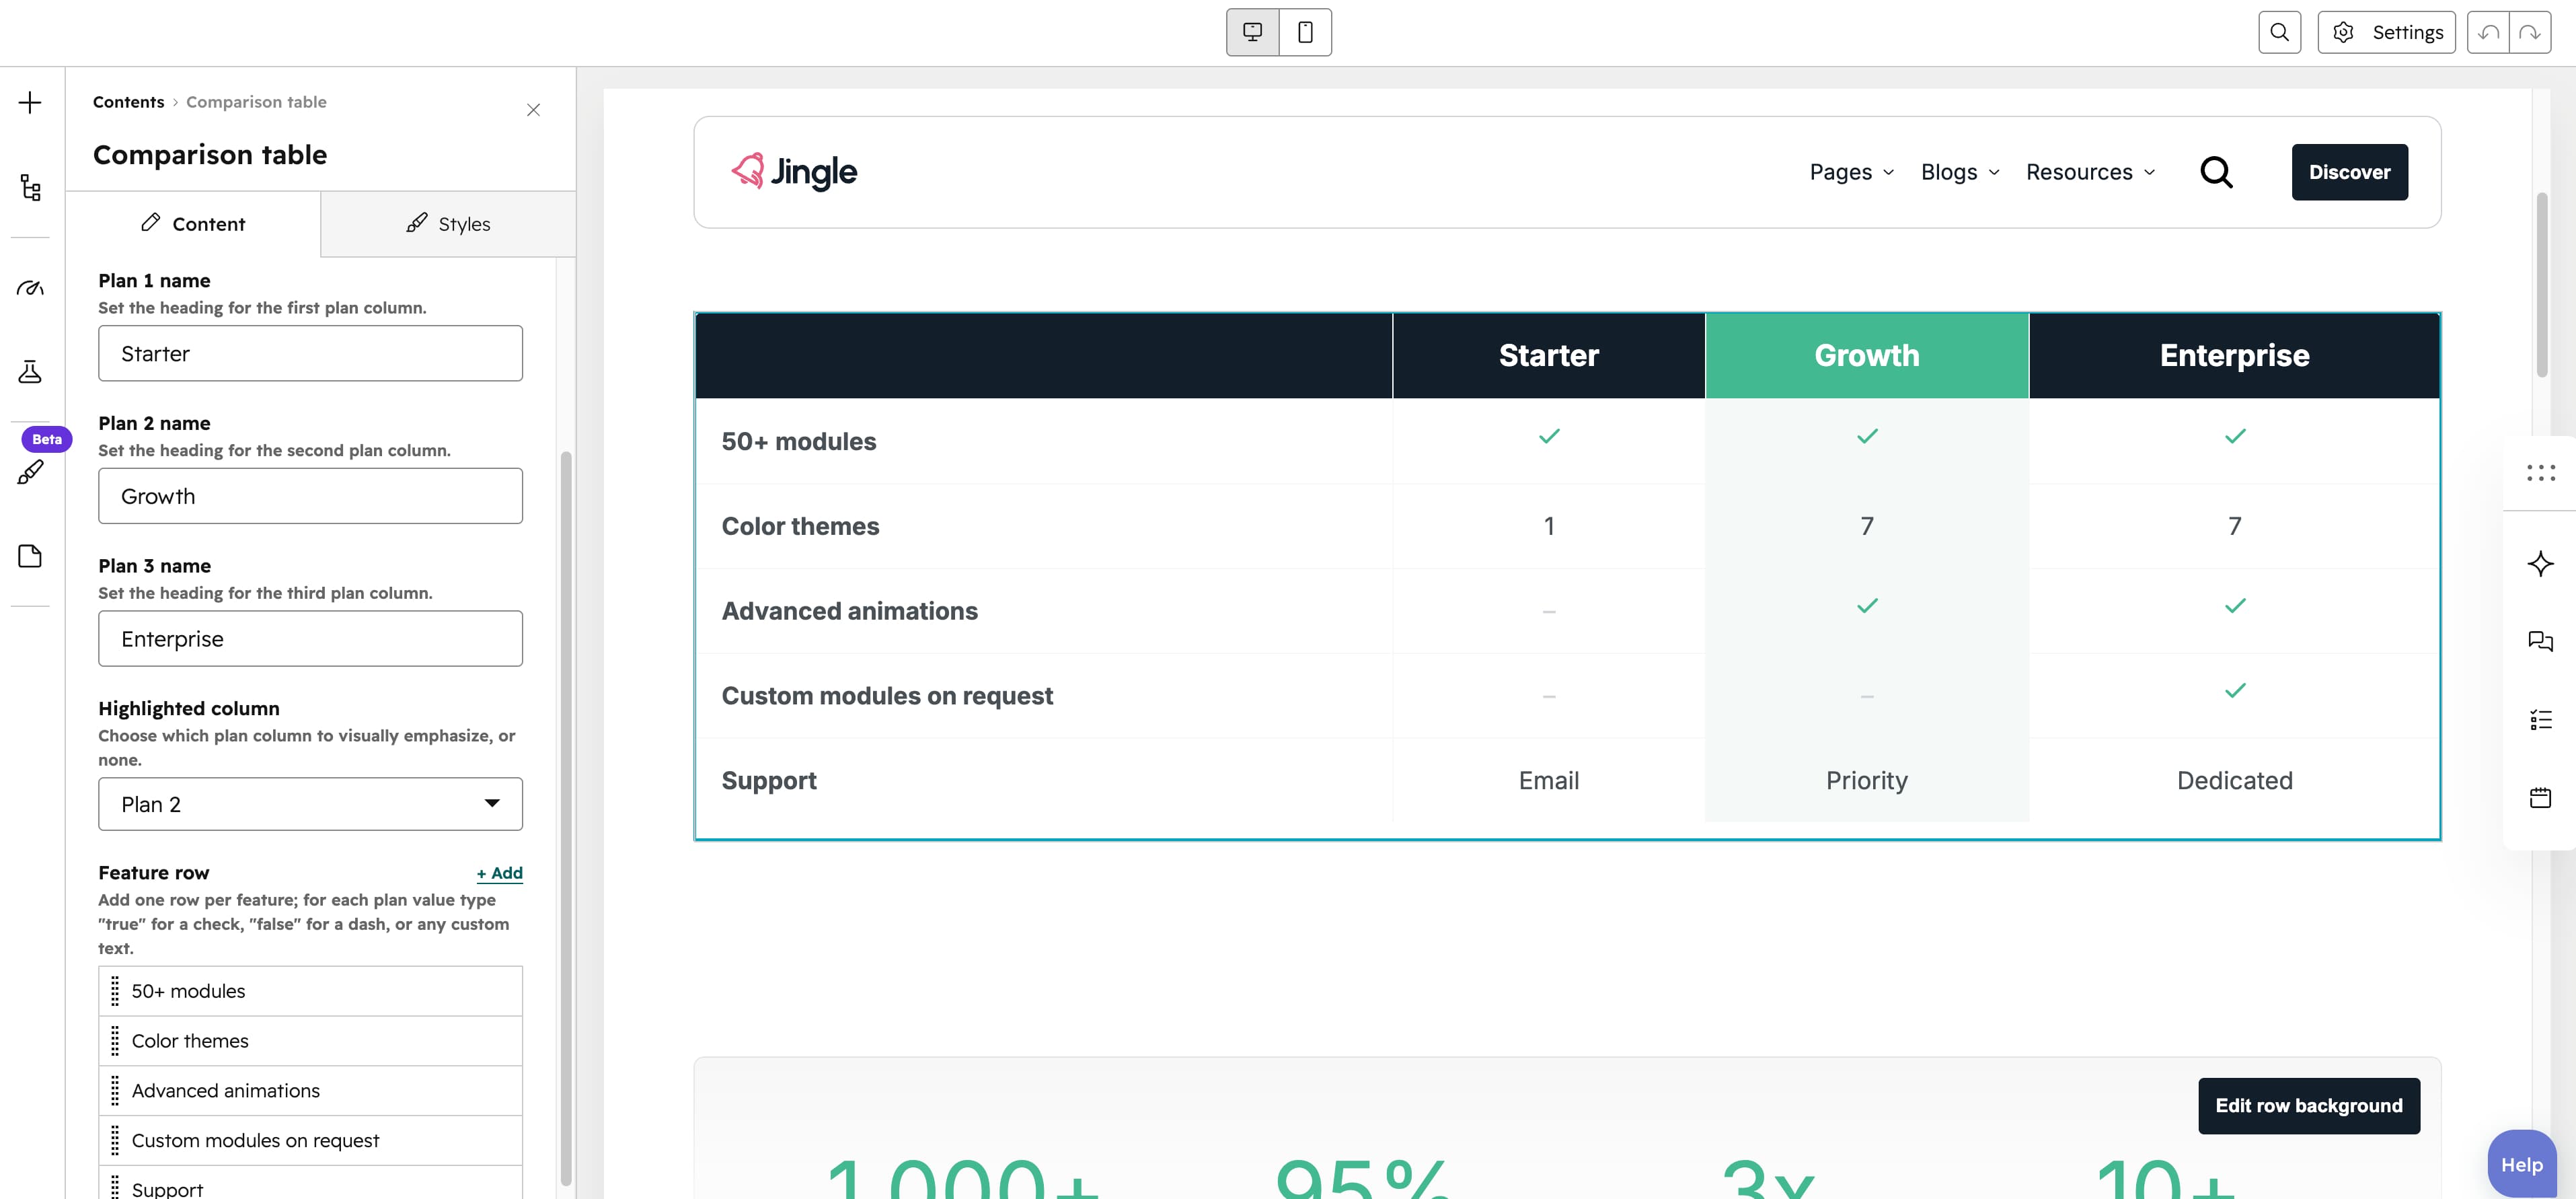Select the Starter column header
The image size is (2576, 1199).
(x=1548, y=356)
